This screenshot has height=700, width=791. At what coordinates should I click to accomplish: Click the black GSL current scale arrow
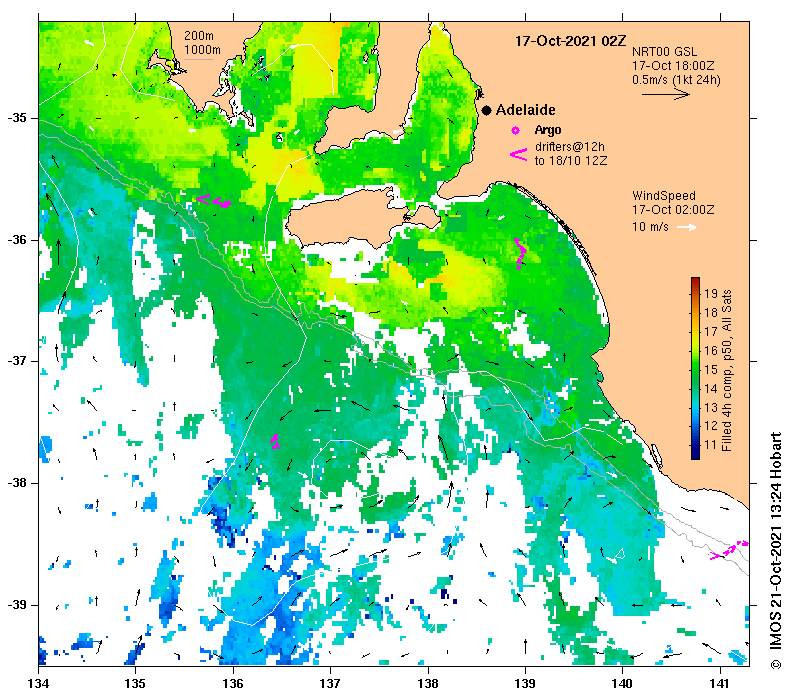[665, 95]
